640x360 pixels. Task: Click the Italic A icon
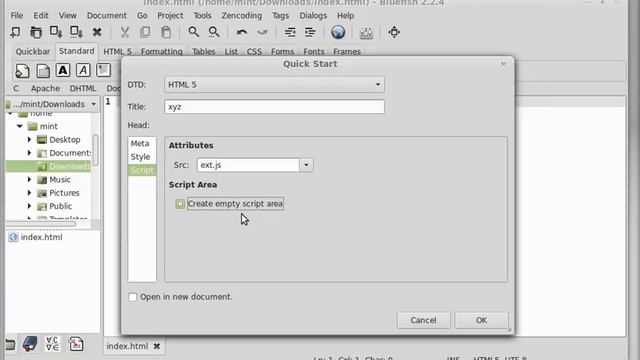click(x=83, y=70)
